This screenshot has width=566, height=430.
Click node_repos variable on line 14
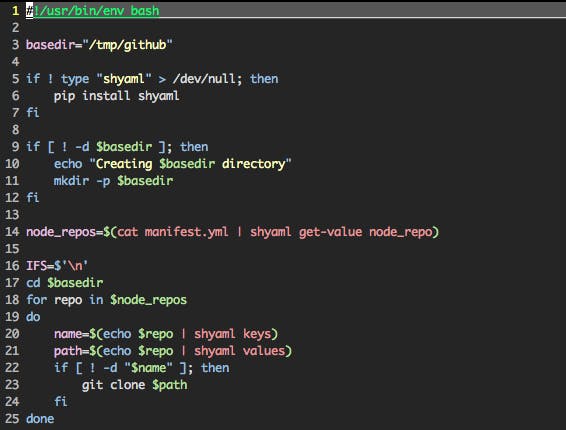[61, 232]
